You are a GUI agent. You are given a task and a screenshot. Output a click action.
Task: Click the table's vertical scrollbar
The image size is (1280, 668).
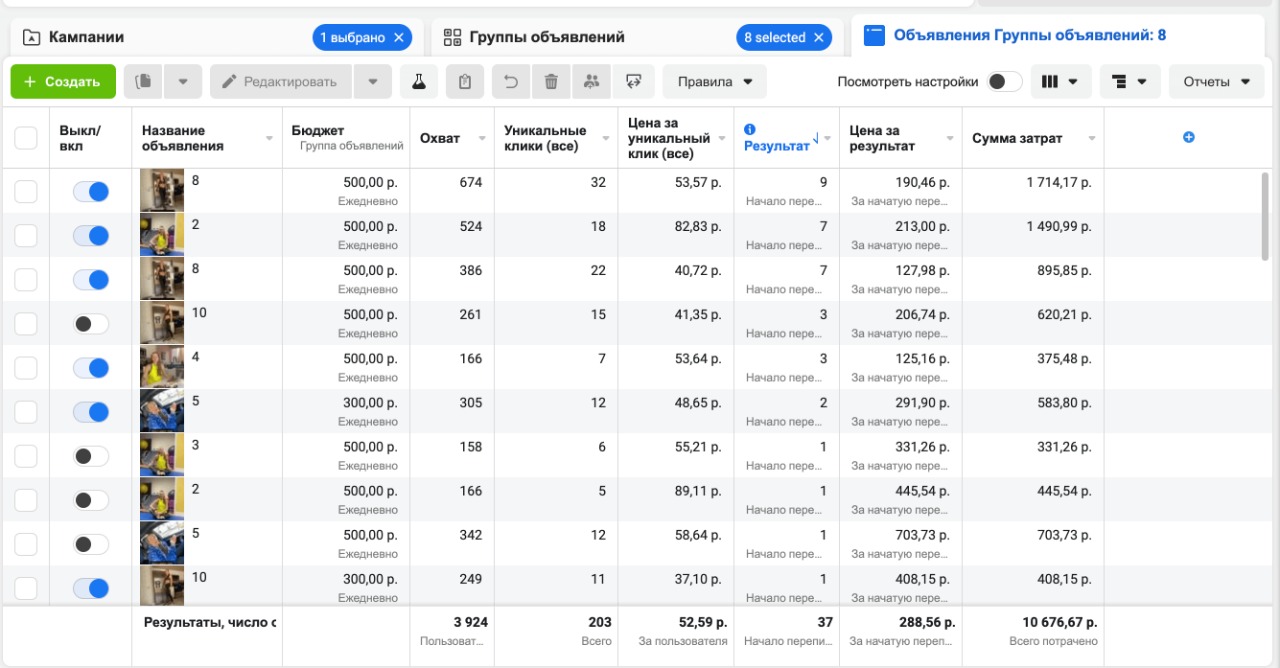coord(1264,215)
